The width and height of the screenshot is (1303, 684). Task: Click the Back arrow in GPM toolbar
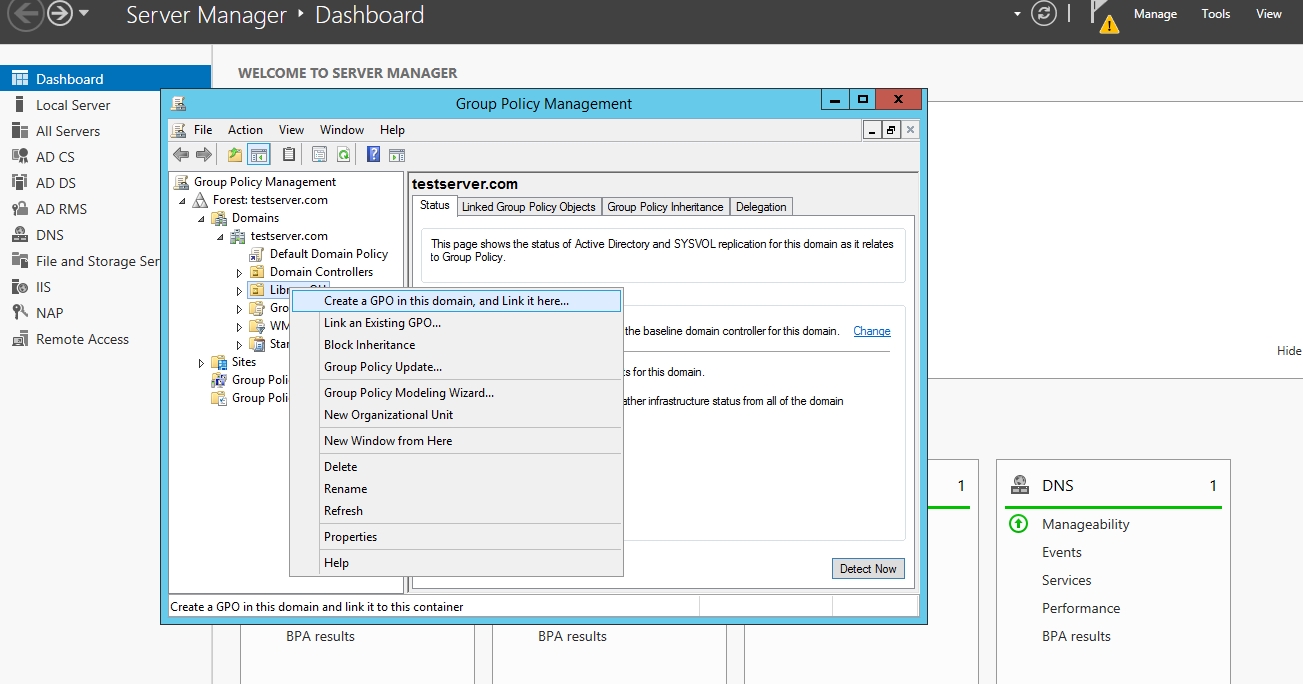[x=181, y=154]
